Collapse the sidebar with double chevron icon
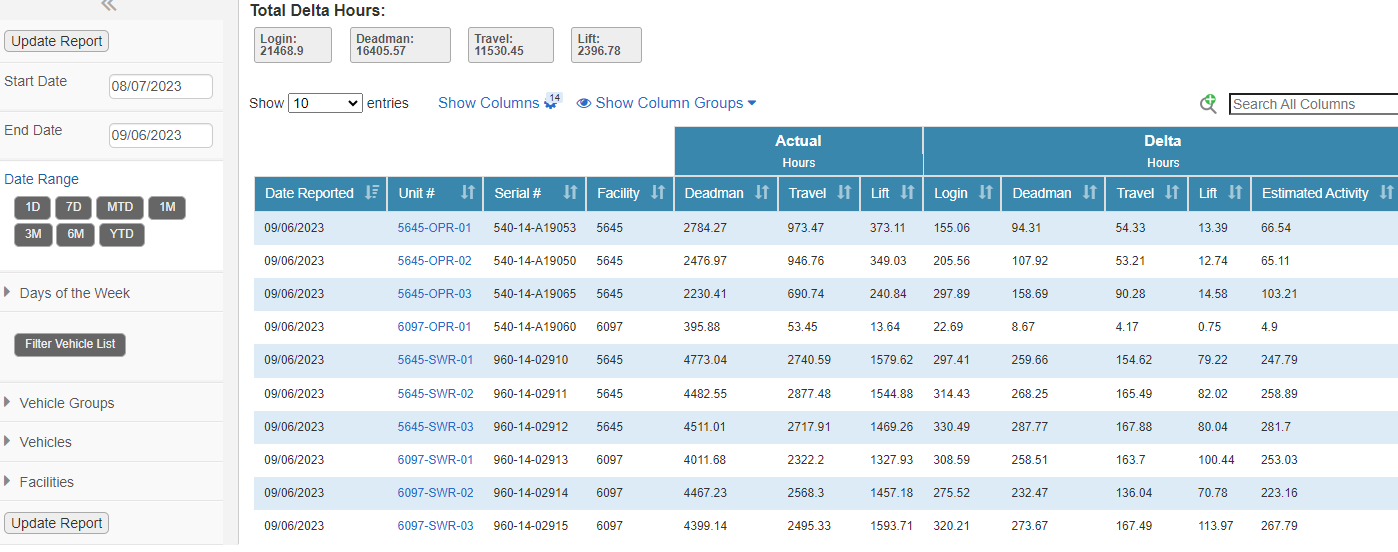The image size is (1398, 552). pyautogui.click(x=109, y=6)
